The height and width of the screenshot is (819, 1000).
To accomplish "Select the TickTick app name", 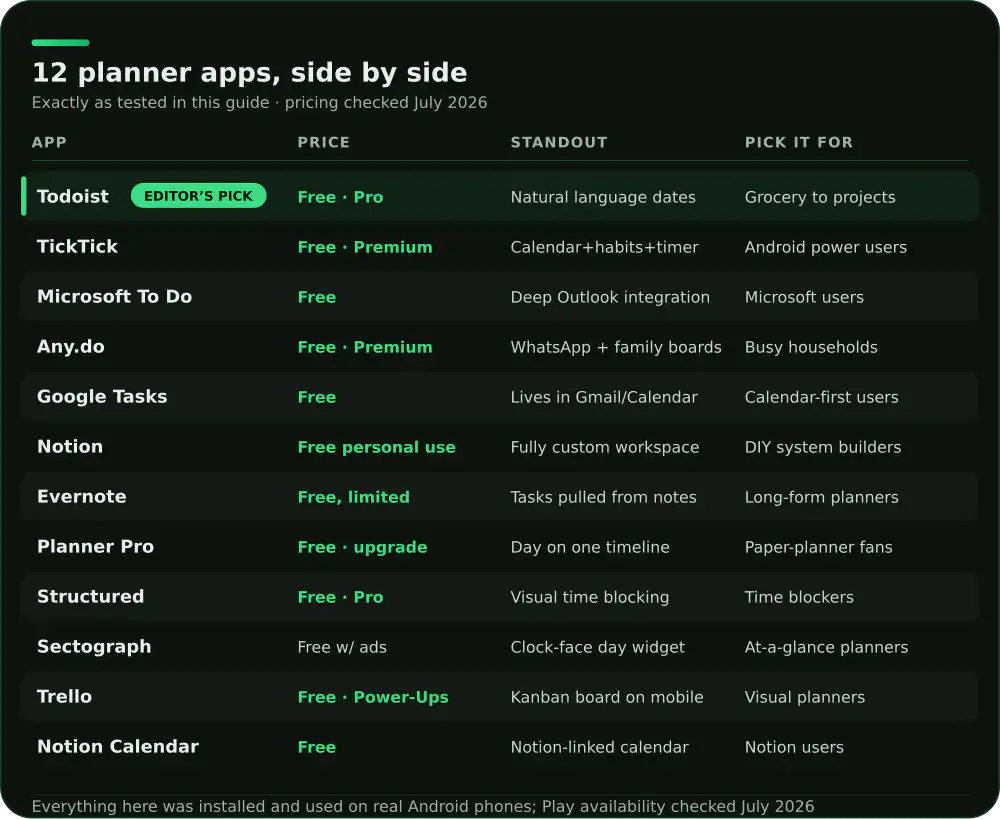I will tap(77, 246).
